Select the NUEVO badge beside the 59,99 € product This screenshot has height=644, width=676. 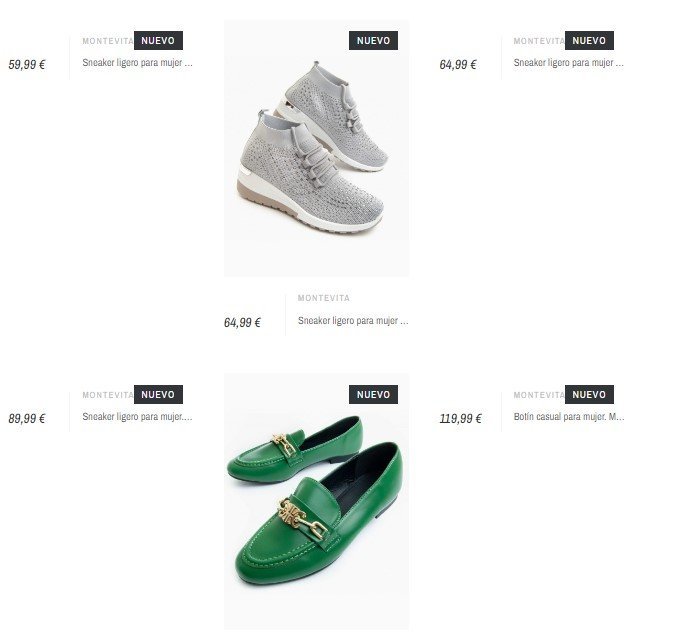tap(158, 41)
